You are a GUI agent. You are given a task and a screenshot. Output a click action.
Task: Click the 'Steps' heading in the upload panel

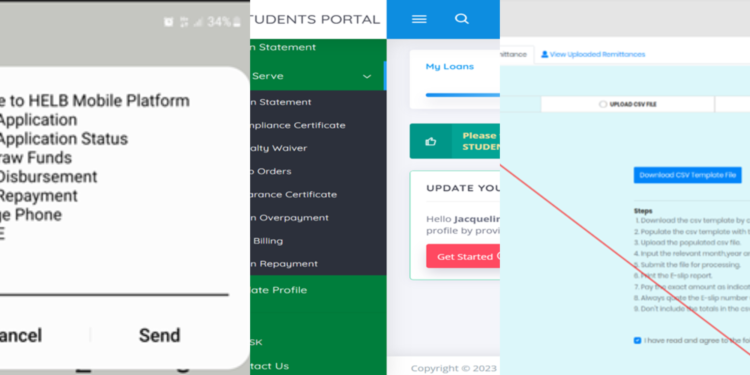[x=643, y=210]
